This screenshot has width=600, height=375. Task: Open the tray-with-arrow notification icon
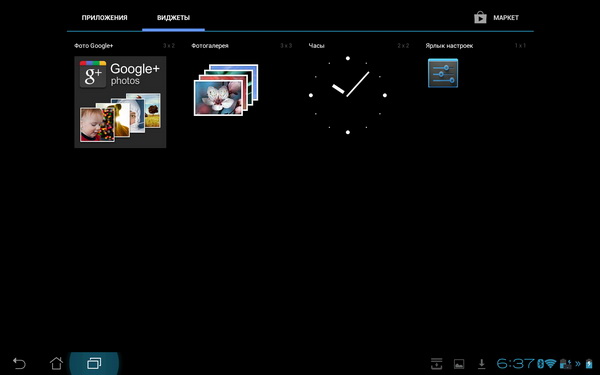pyautogui.click(x=436, y=364)
